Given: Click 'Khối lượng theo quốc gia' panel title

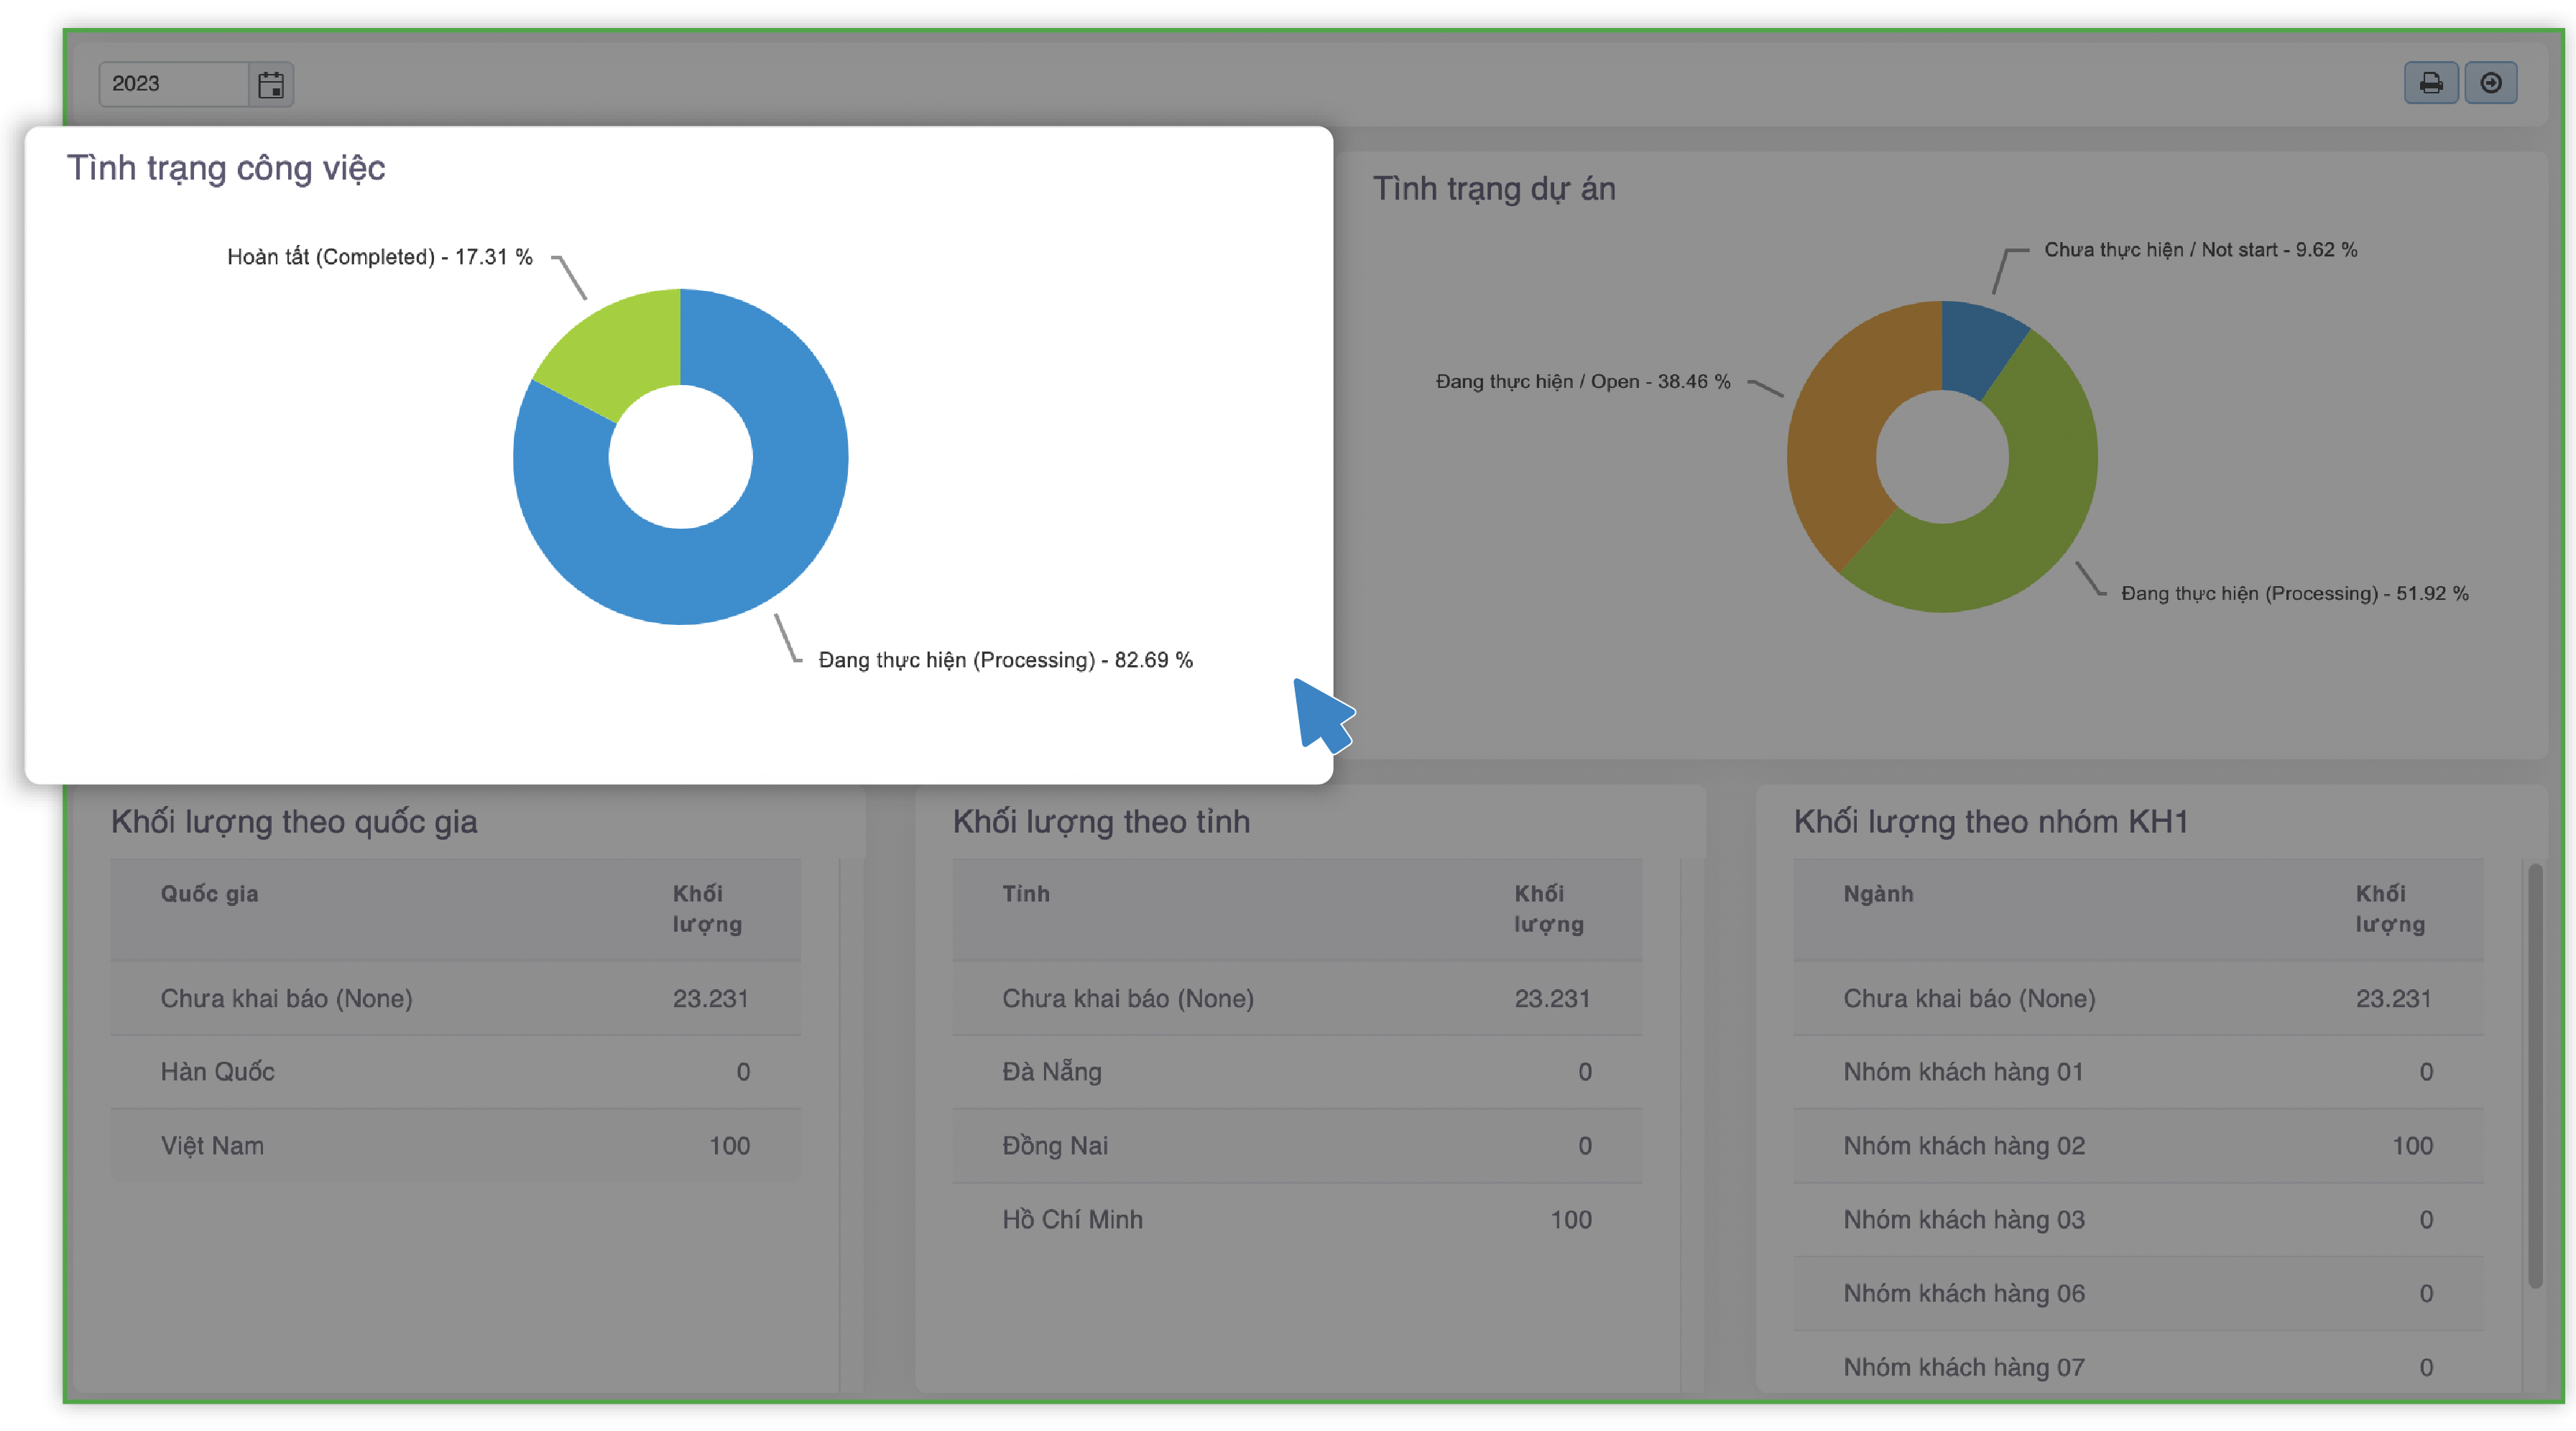Looking at the screenshot, I should pyautogui.click(x=294, y=822).
